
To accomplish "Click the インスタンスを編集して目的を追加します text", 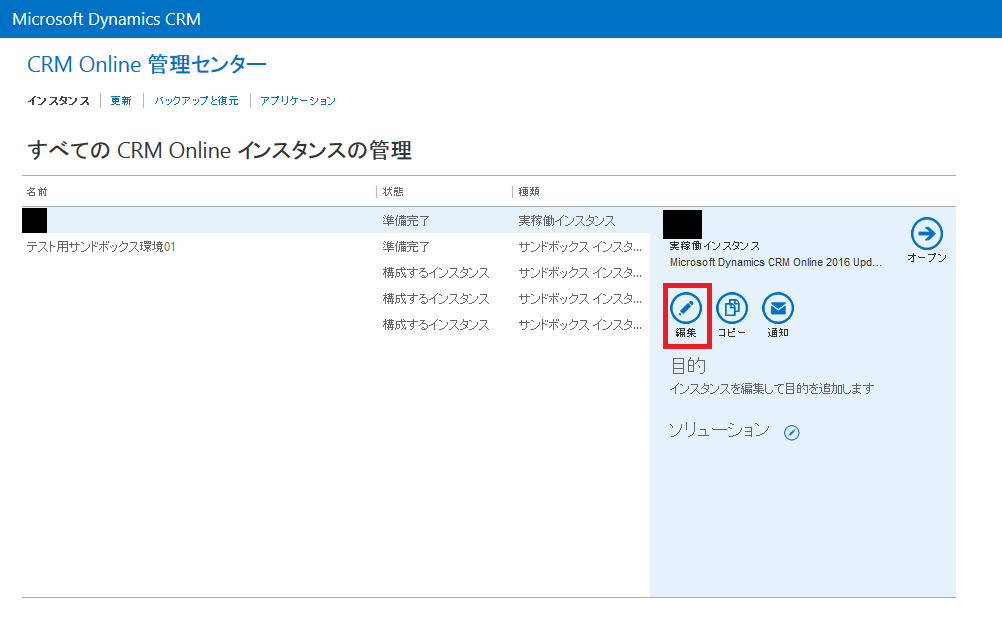I will pos(772,388).
